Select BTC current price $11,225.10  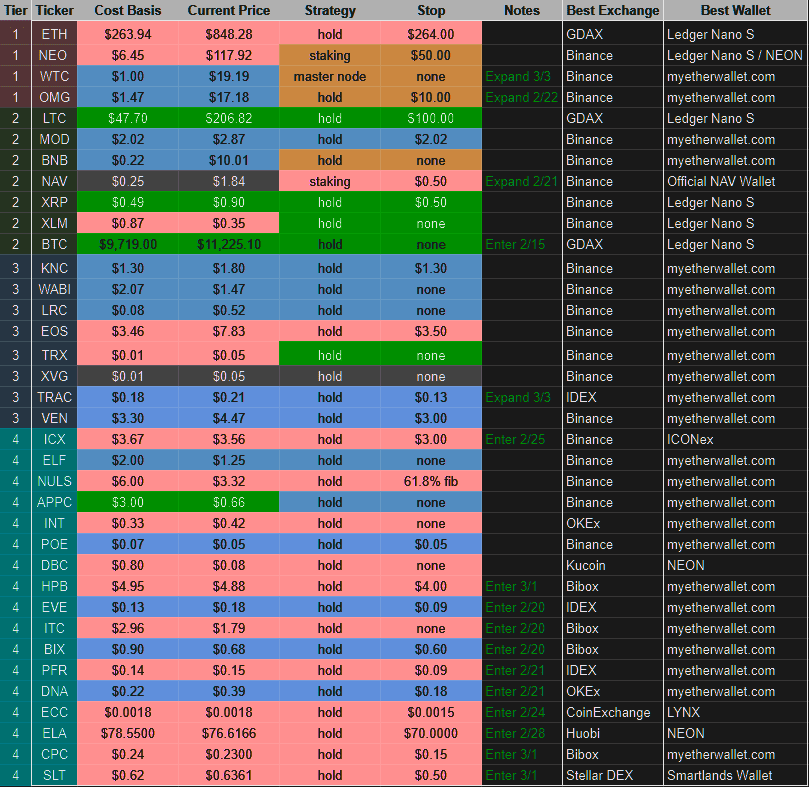pyautogui.click(x=229, y=245)
